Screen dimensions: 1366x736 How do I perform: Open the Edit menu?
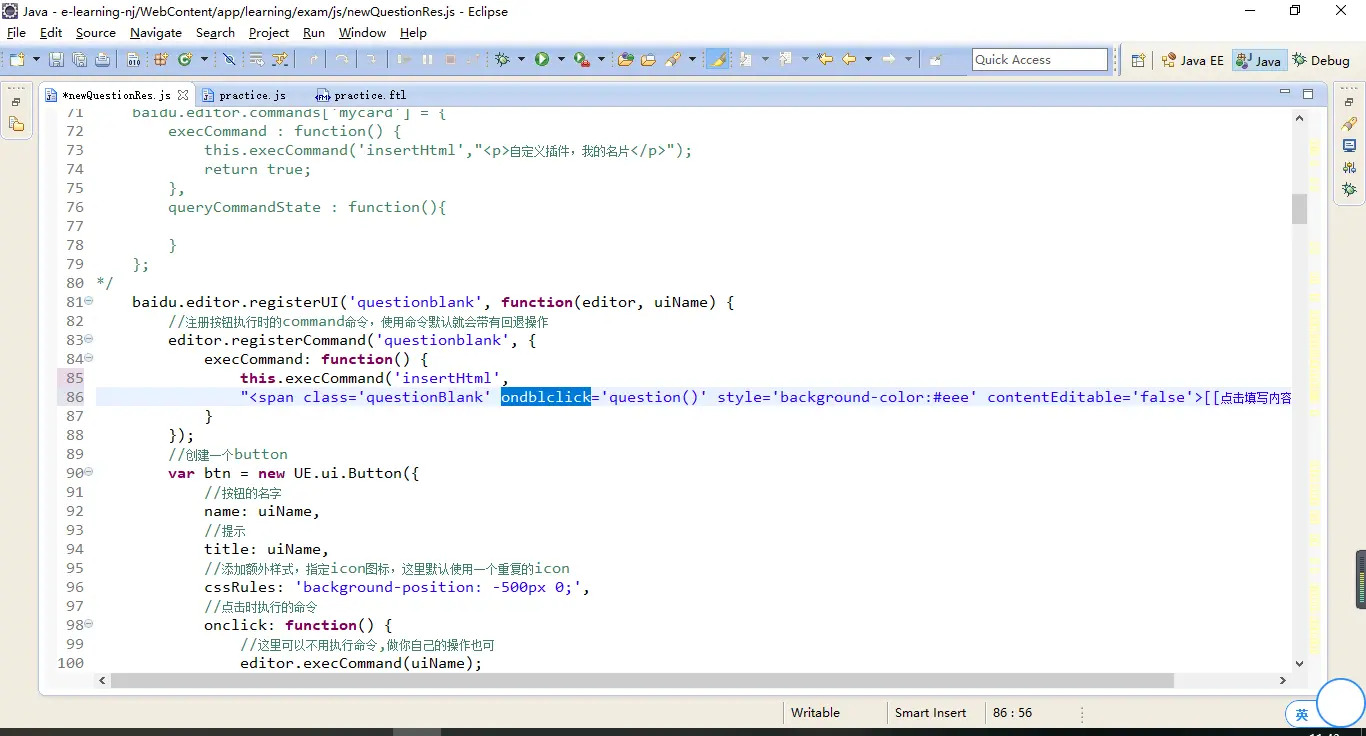(51, 33)
